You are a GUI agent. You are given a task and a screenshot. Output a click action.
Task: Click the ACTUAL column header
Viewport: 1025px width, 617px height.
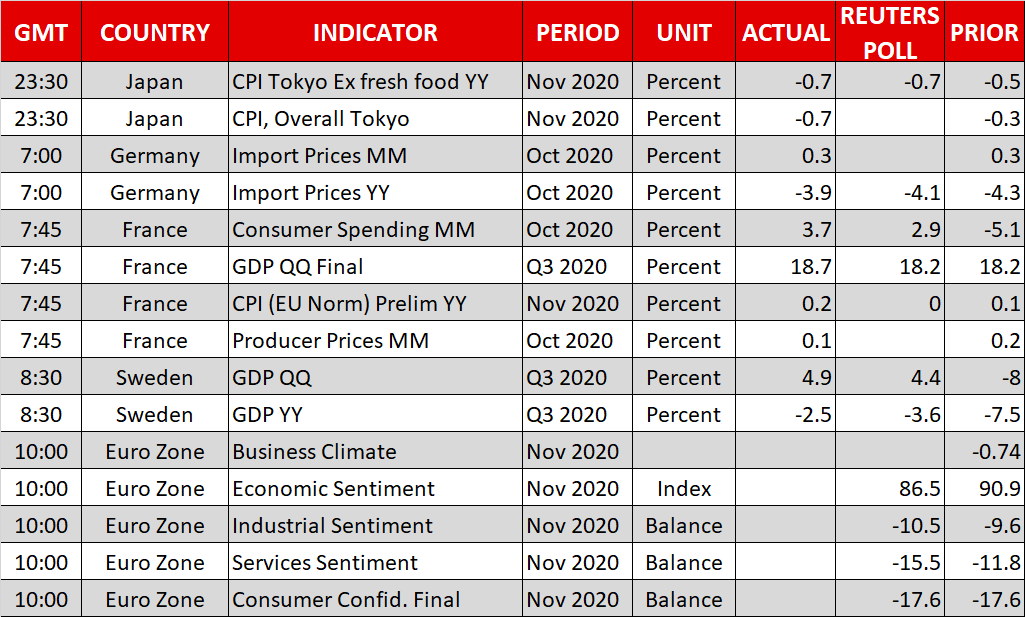tap(786, 32)
